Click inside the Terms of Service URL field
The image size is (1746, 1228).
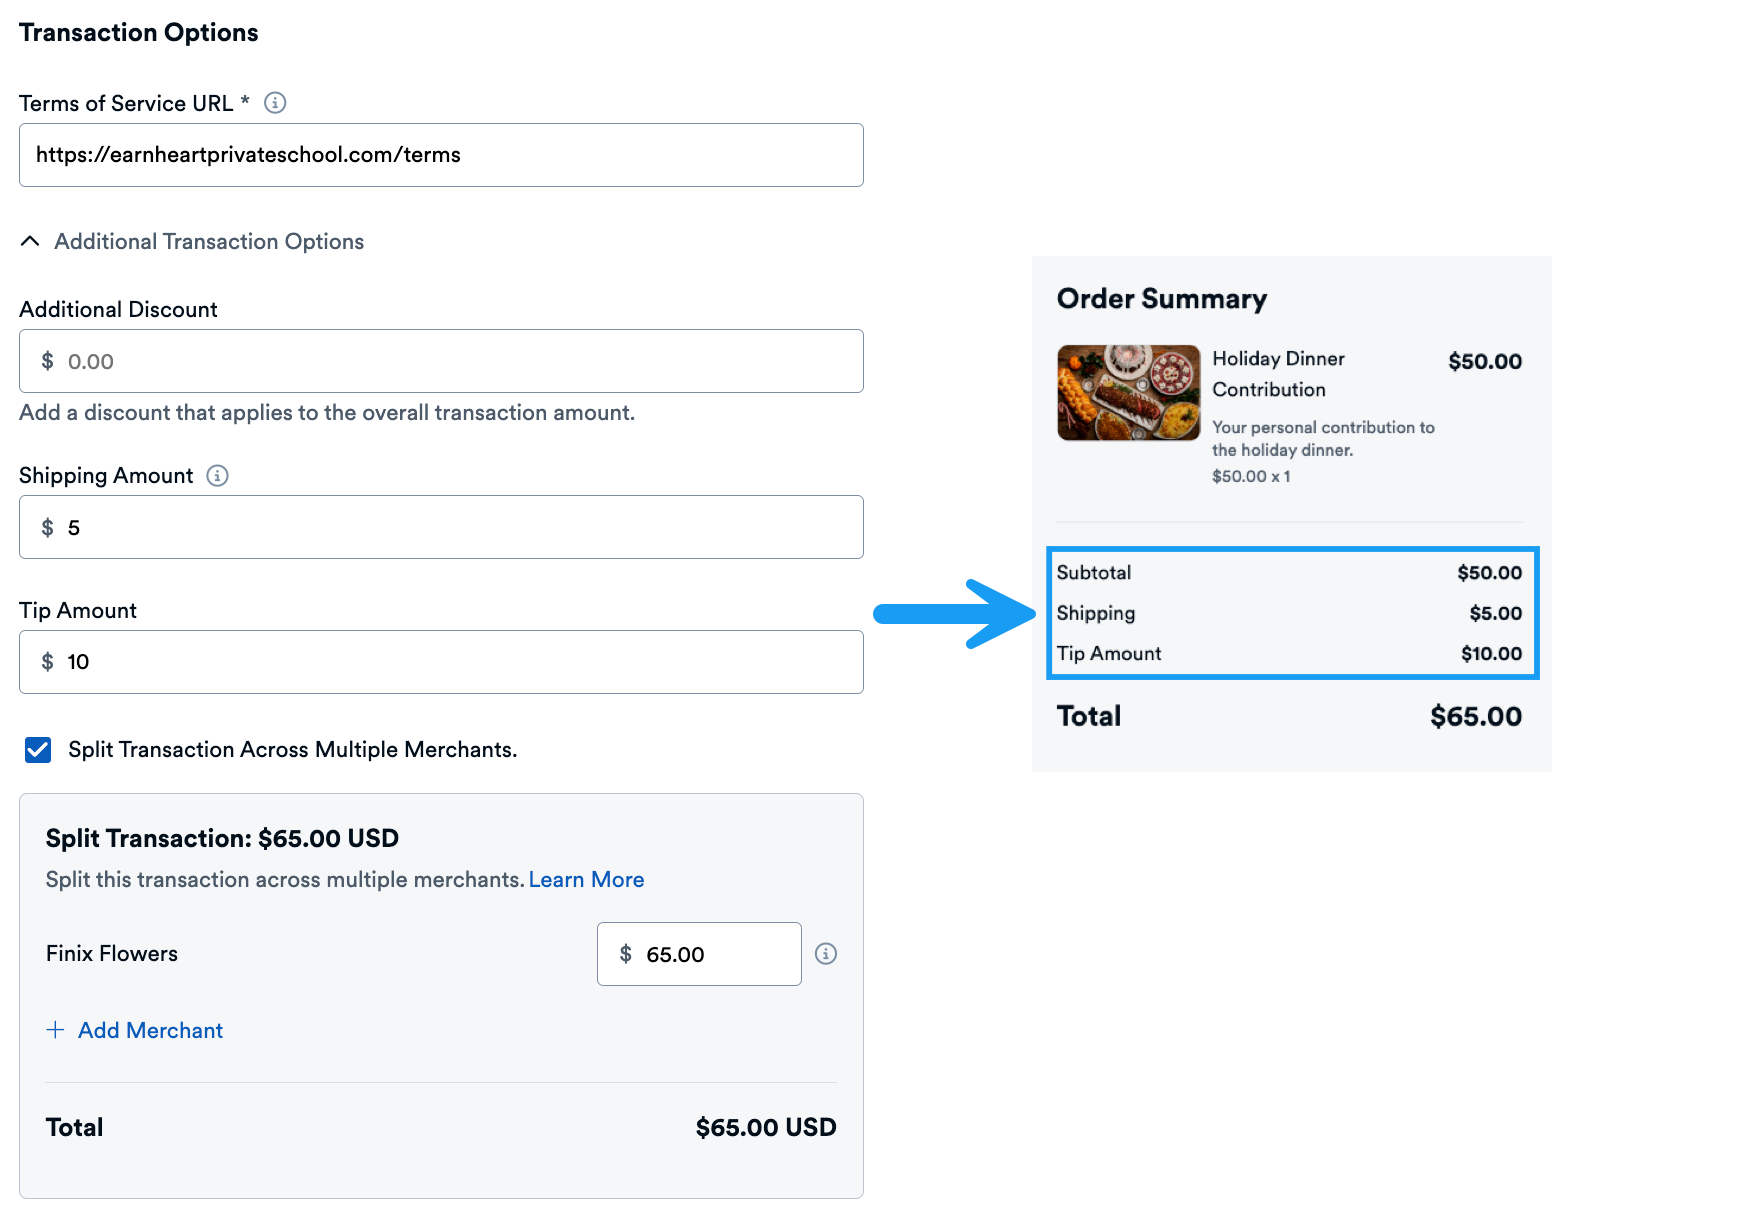tap(441, 155)
